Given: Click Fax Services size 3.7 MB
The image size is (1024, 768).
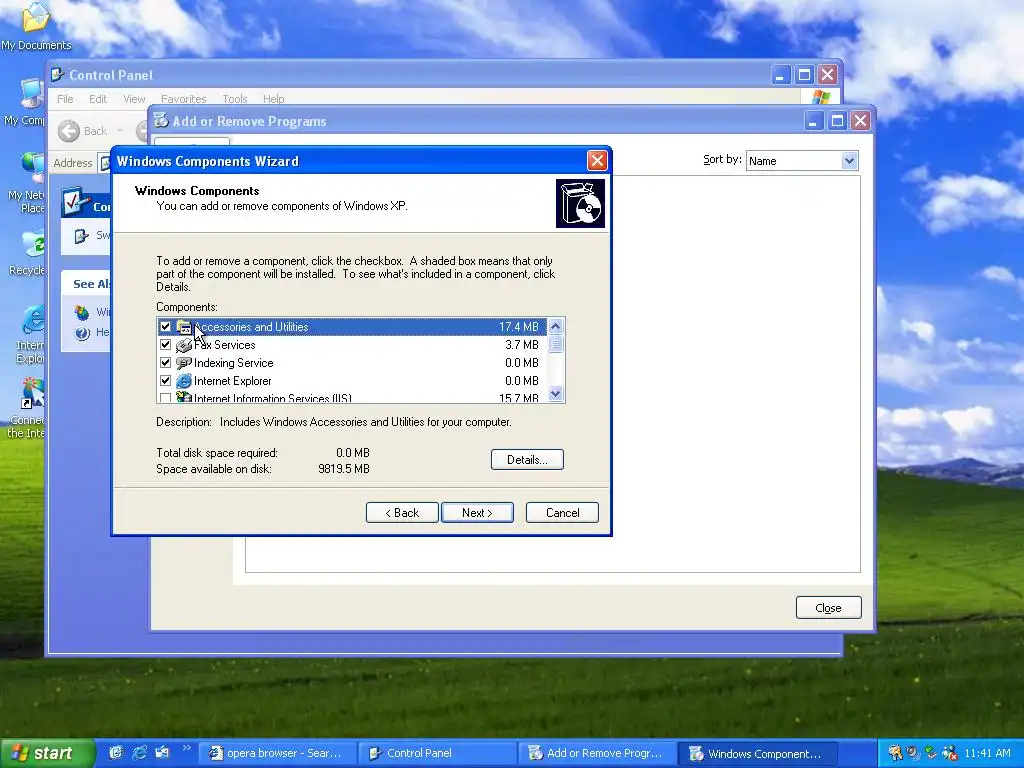Looking at the screenshot, I should pyautogui.click(x=522, y=345).
